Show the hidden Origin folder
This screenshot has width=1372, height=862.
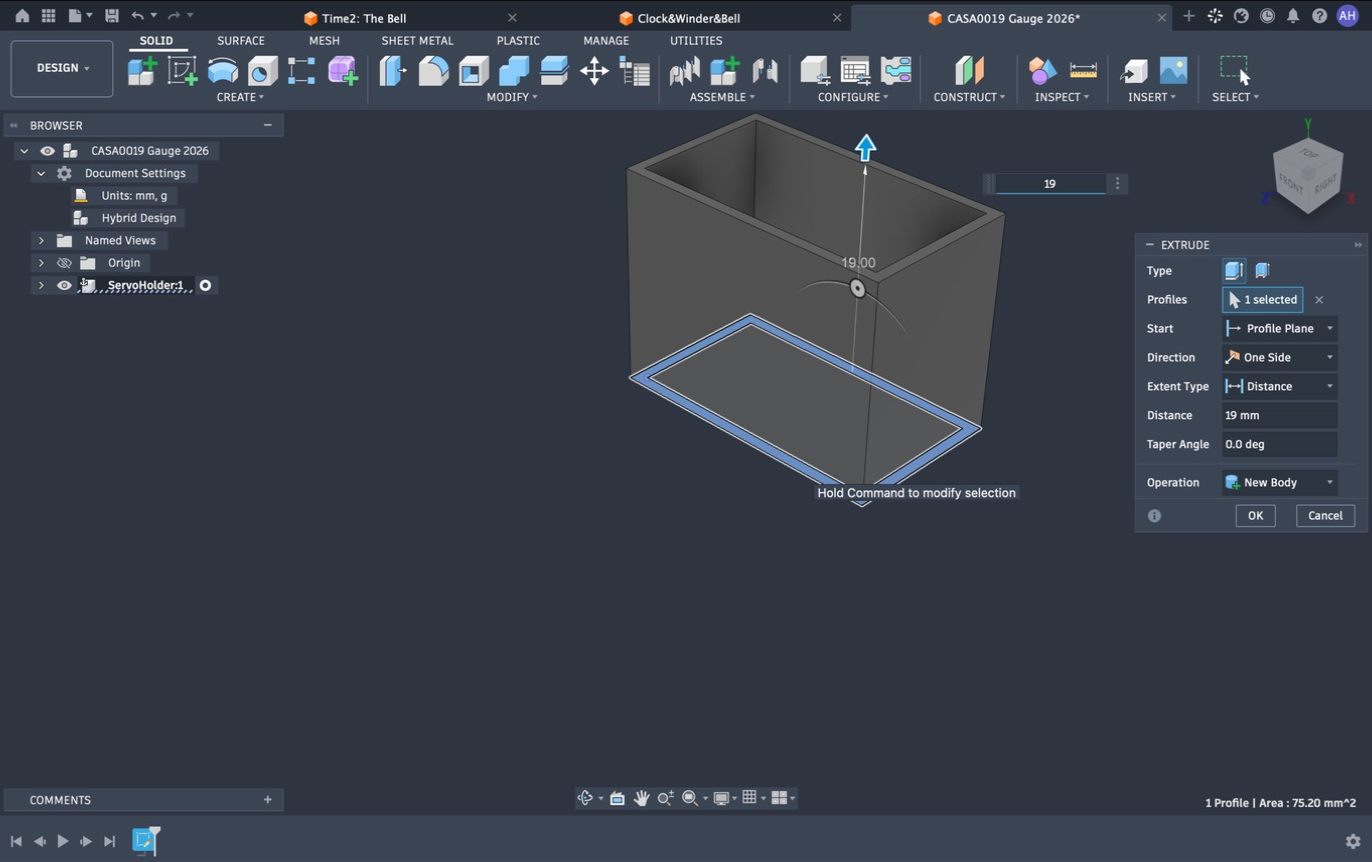point(64,263)
